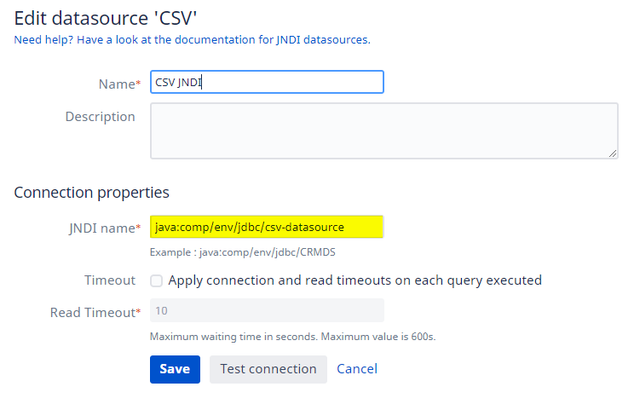Click the 'Read Timeout*' field label
640x416 pixels.
(95, 312)
